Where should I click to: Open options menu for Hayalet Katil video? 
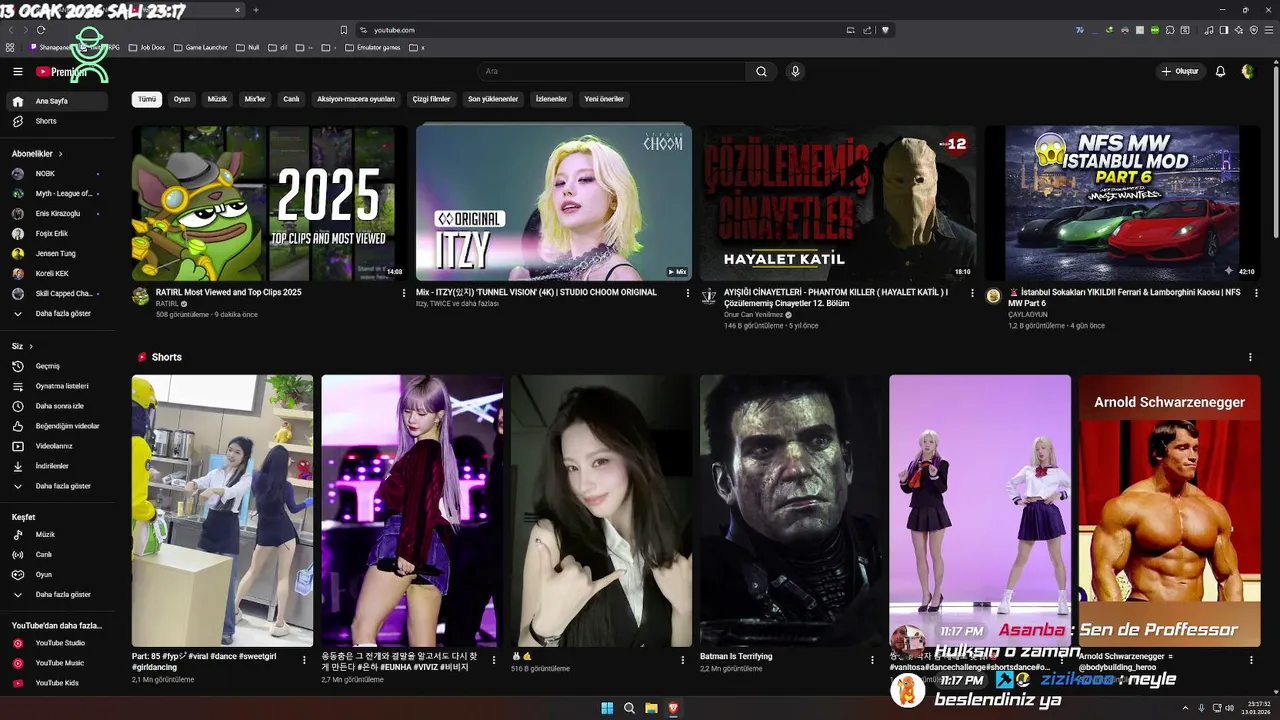[x=972, y=294]
